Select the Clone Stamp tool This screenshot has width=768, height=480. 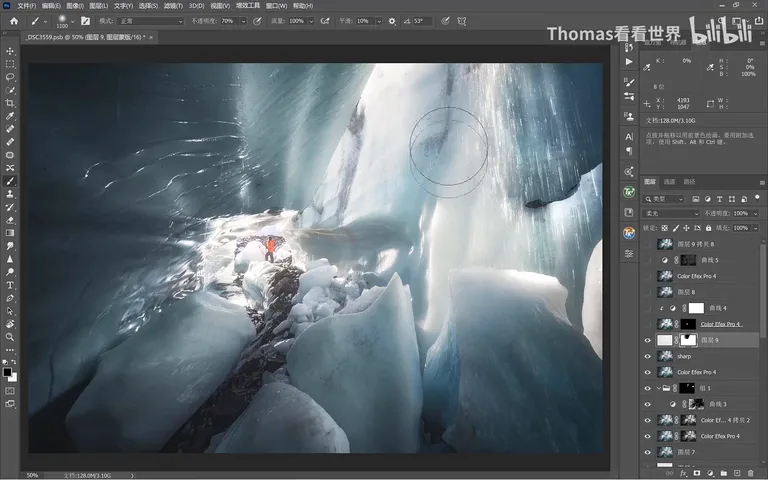(x=10, y=194)
